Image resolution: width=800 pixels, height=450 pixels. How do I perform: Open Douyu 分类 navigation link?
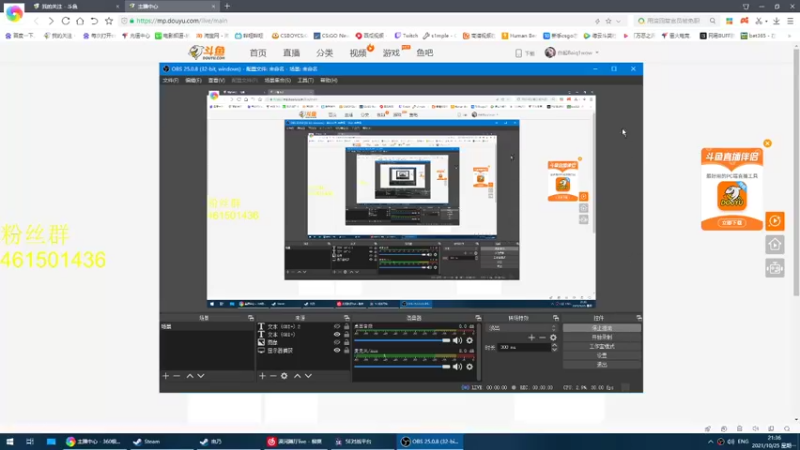pos(324,53)
